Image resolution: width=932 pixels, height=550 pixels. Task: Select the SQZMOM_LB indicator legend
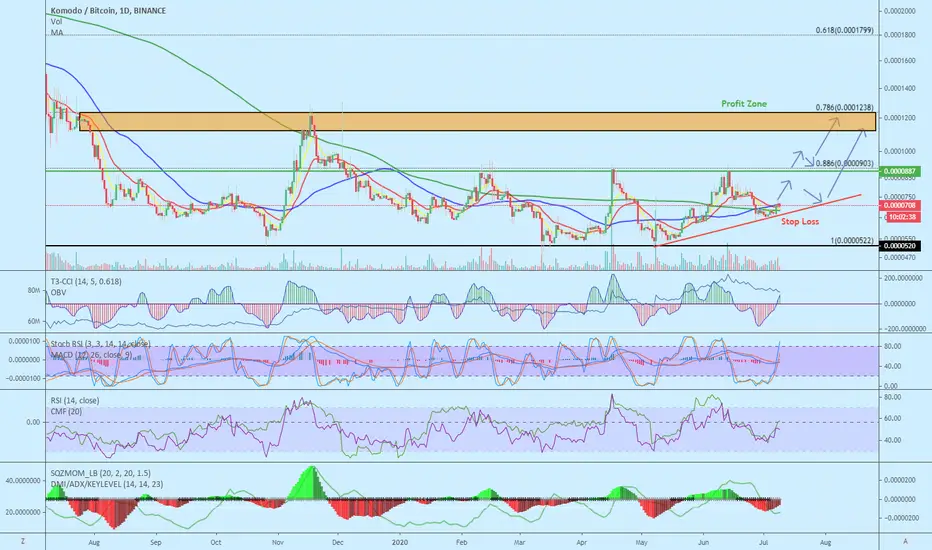point(100,473)
